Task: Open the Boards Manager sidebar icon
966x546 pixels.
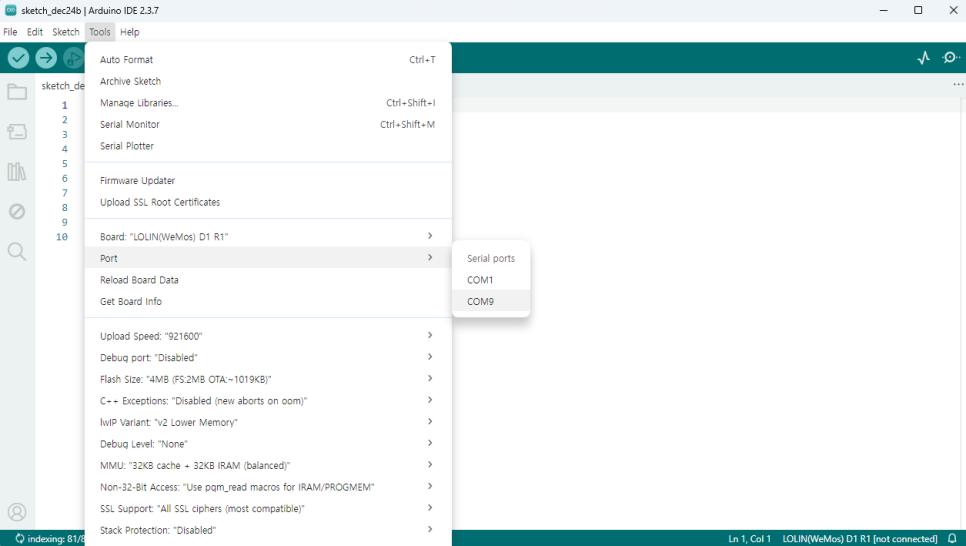Action: click(x=17, y=131)
